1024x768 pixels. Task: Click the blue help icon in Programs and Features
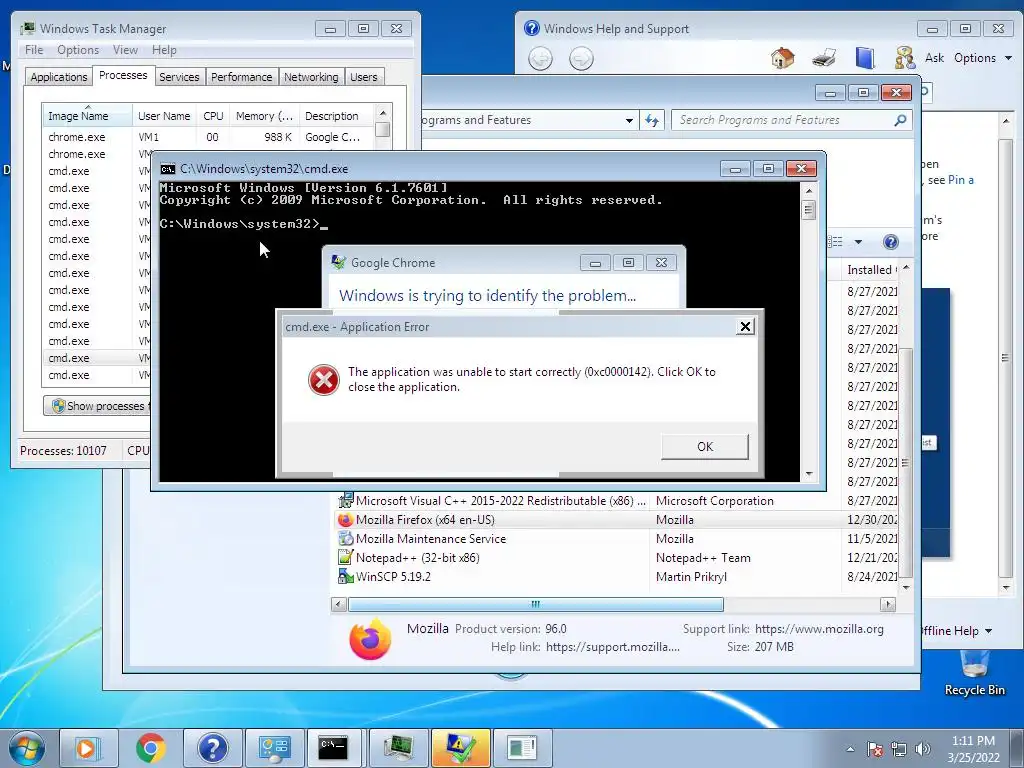tap(890, 242)
